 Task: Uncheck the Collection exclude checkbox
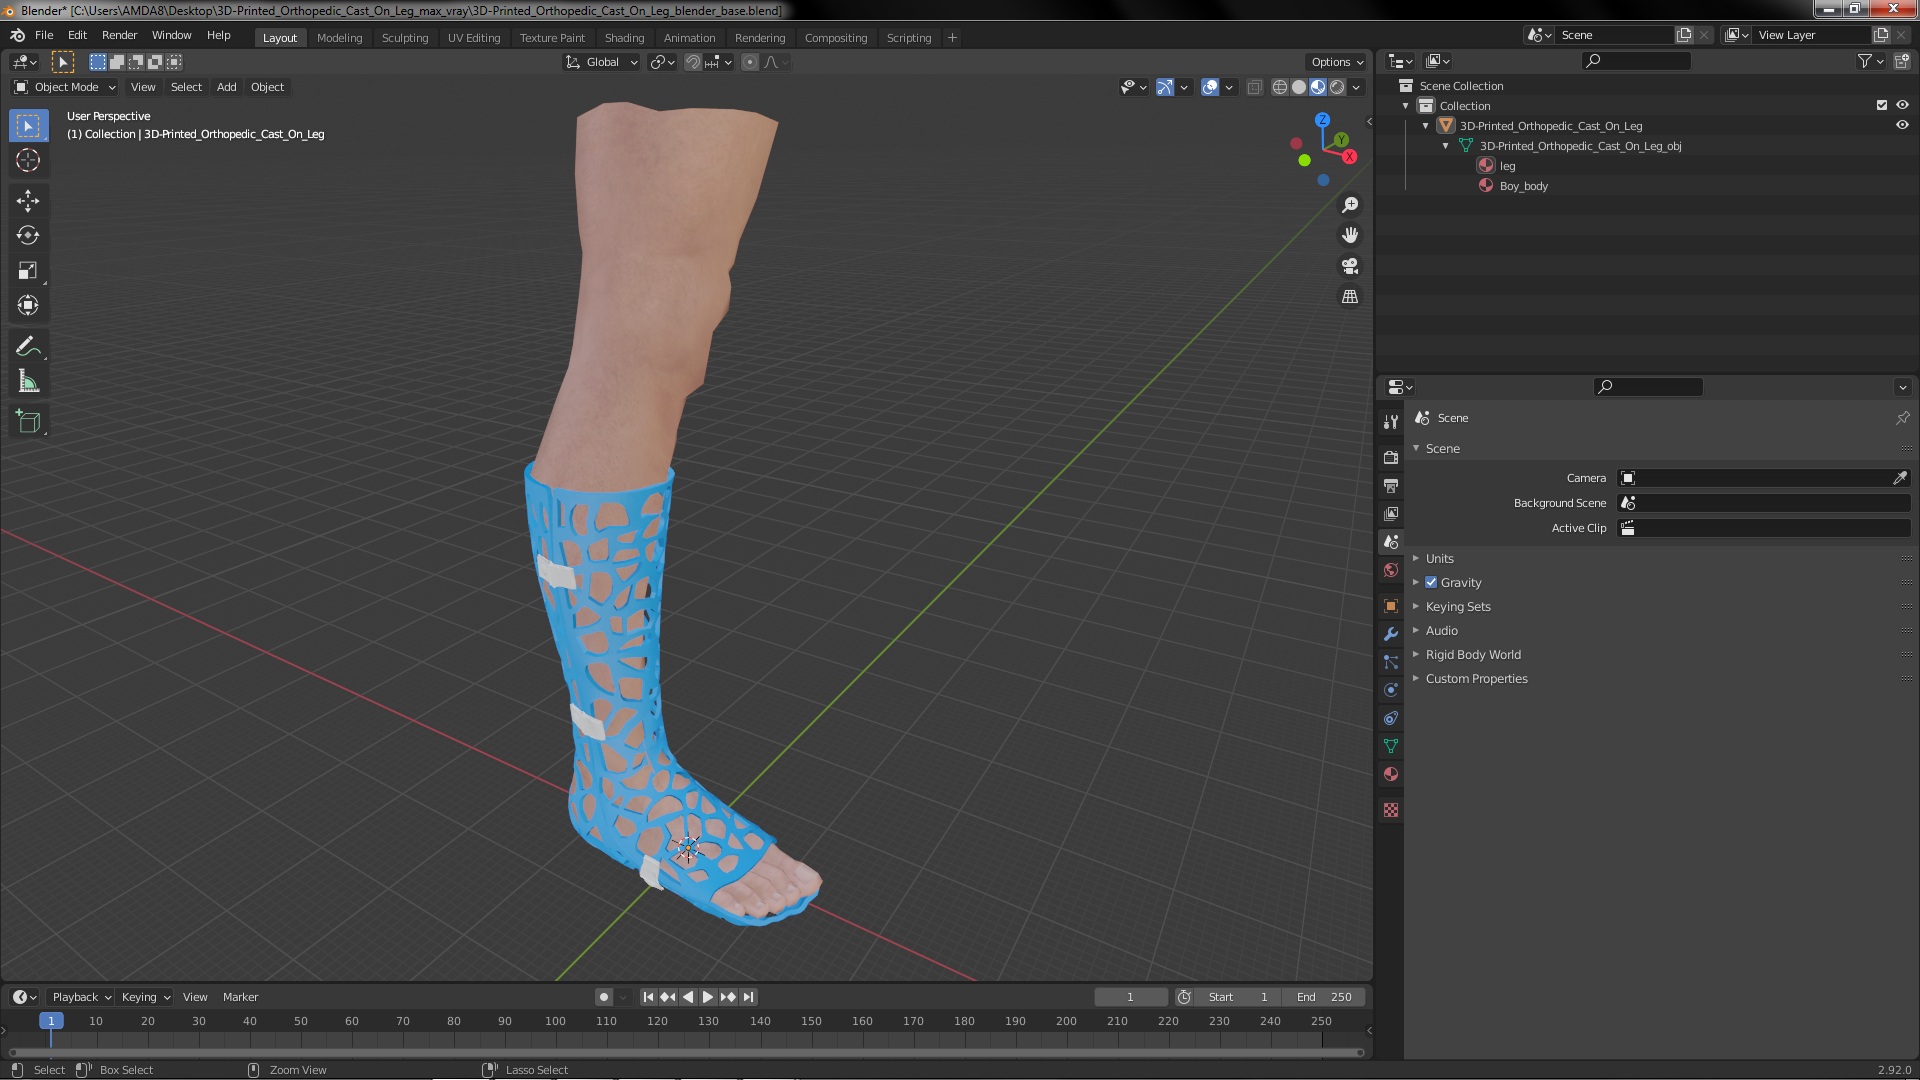1882,106
